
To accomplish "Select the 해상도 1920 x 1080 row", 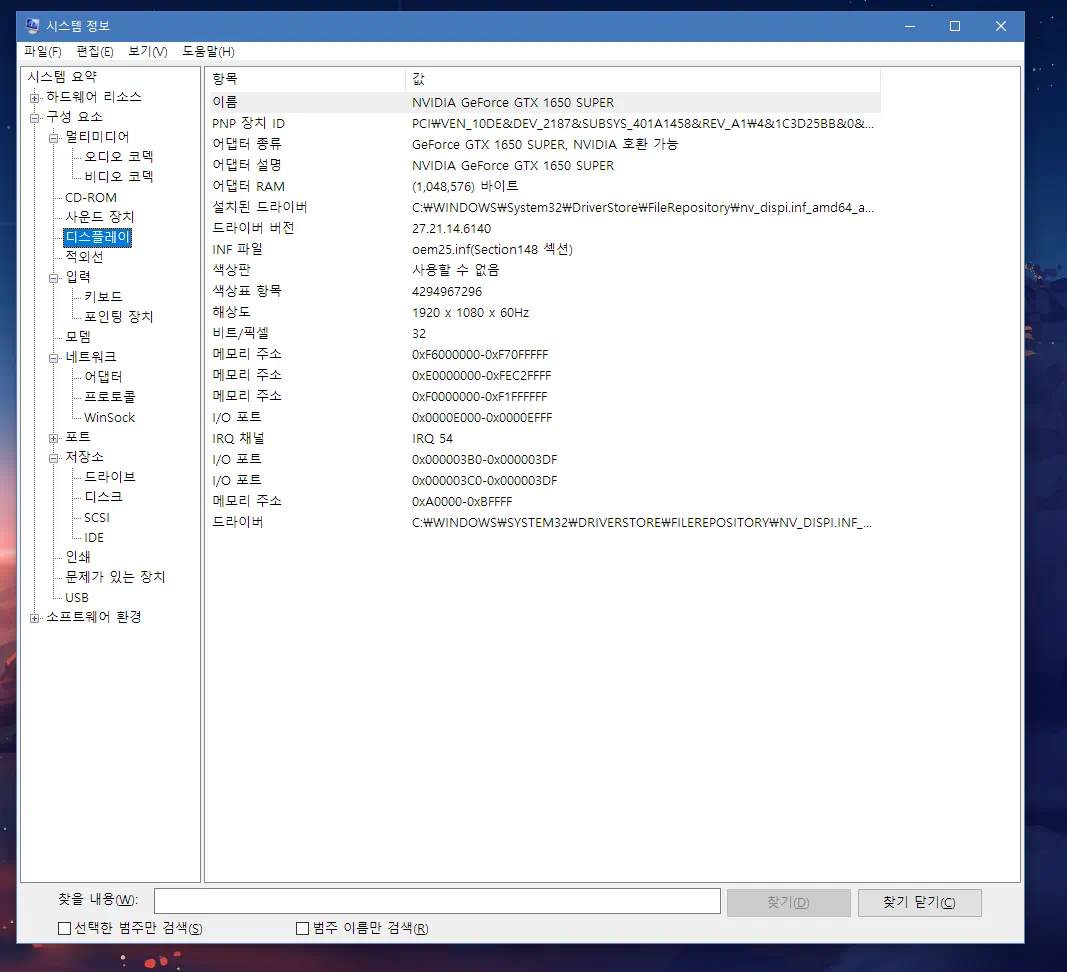I will (542, 312).
